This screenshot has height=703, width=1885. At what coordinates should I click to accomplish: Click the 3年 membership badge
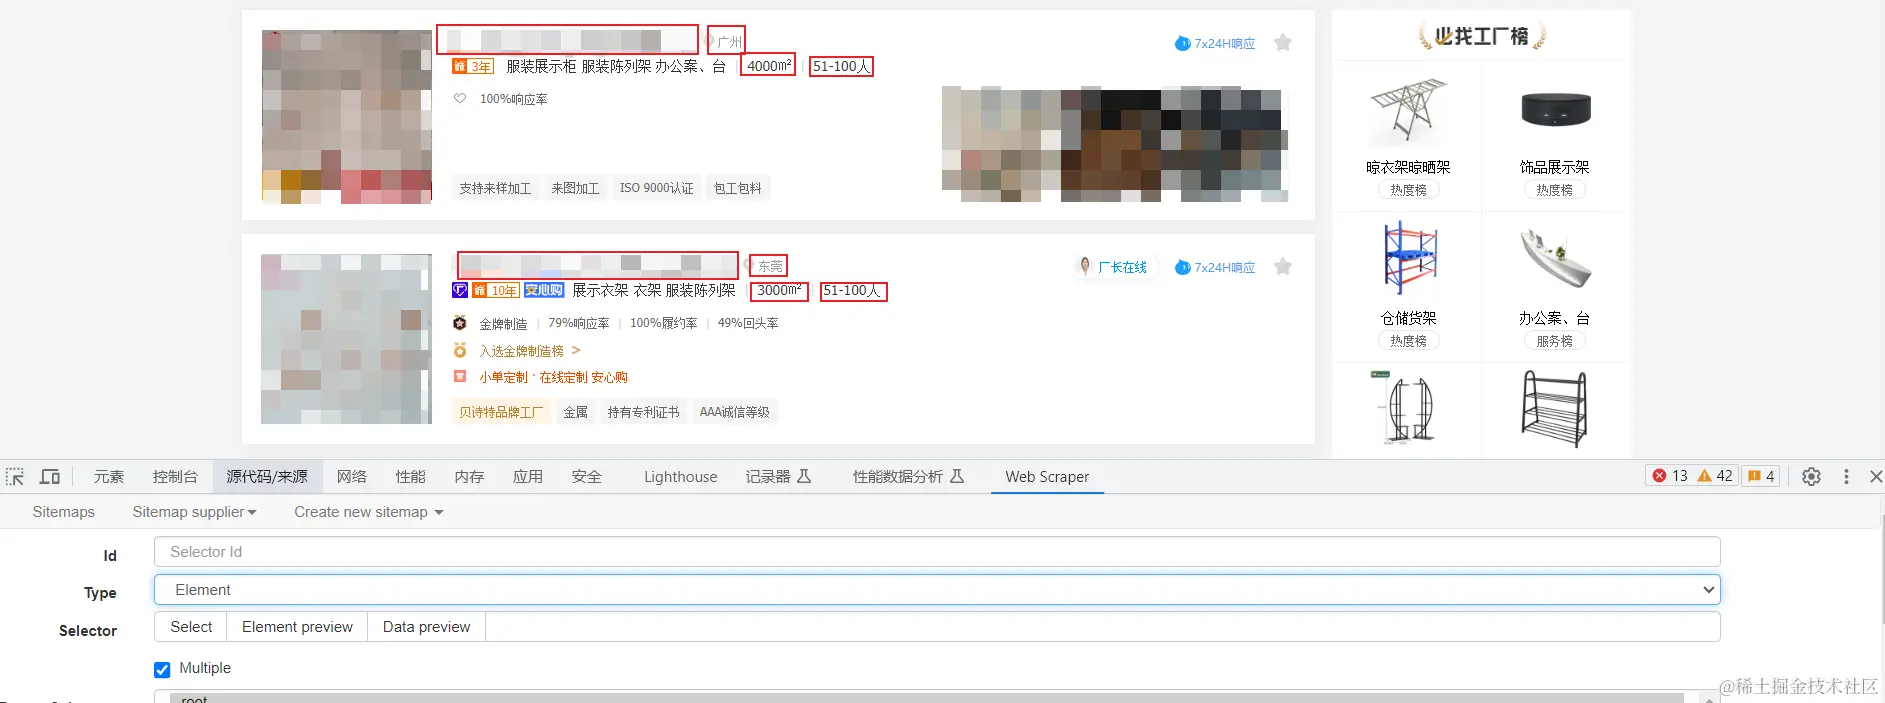tap(473, 66)
